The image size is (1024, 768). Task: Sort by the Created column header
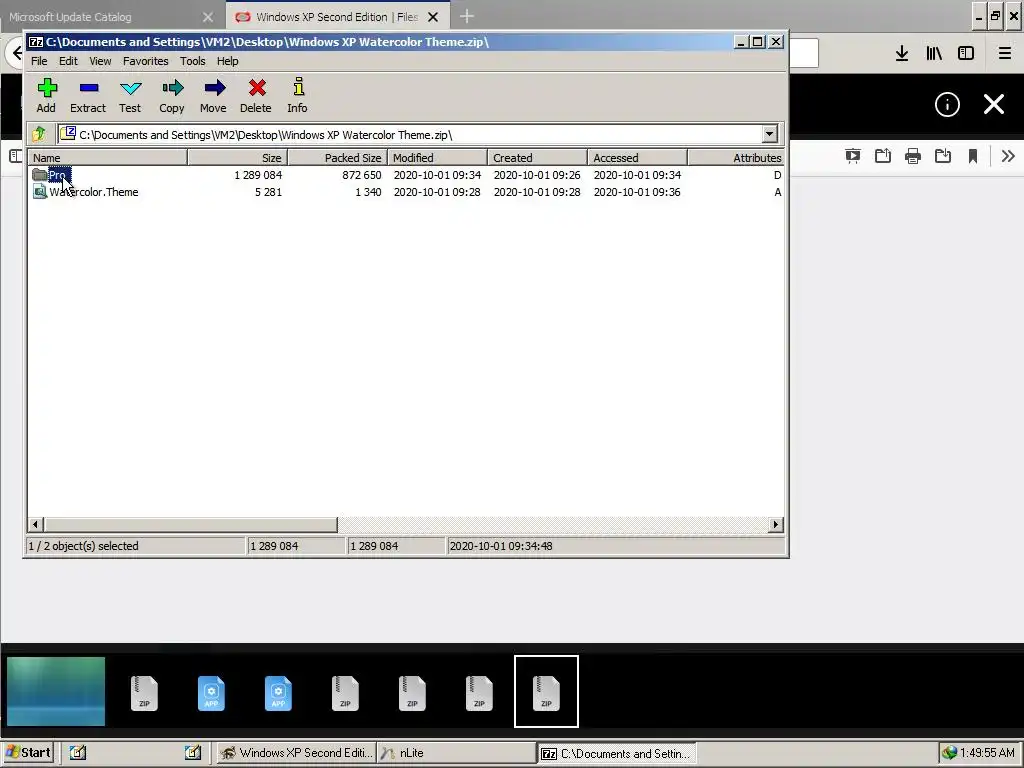[x=537, y=157]
